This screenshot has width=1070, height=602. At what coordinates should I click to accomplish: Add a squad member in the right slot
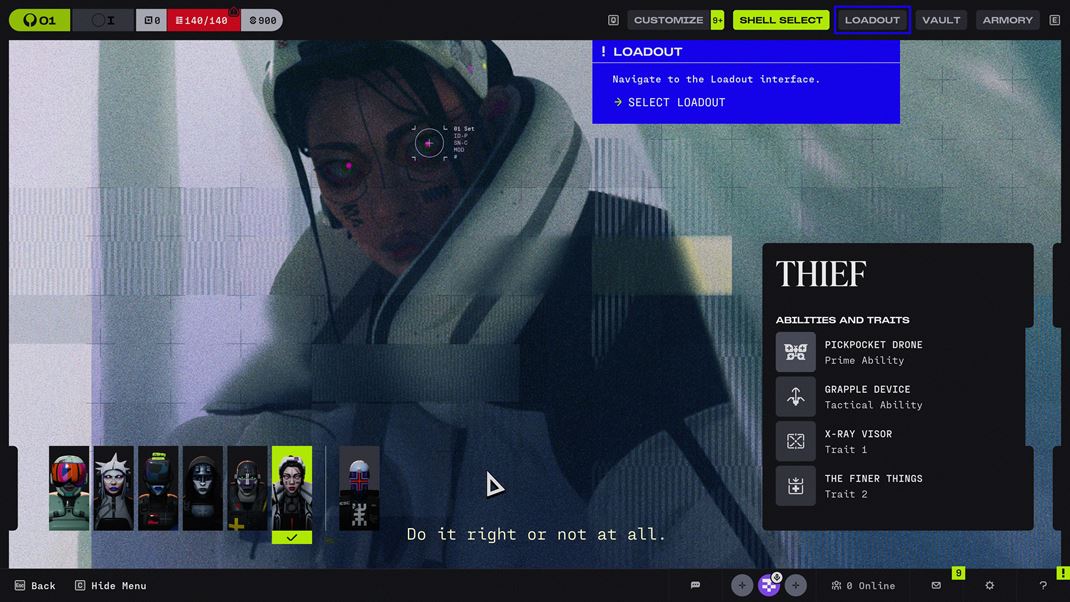796,585
